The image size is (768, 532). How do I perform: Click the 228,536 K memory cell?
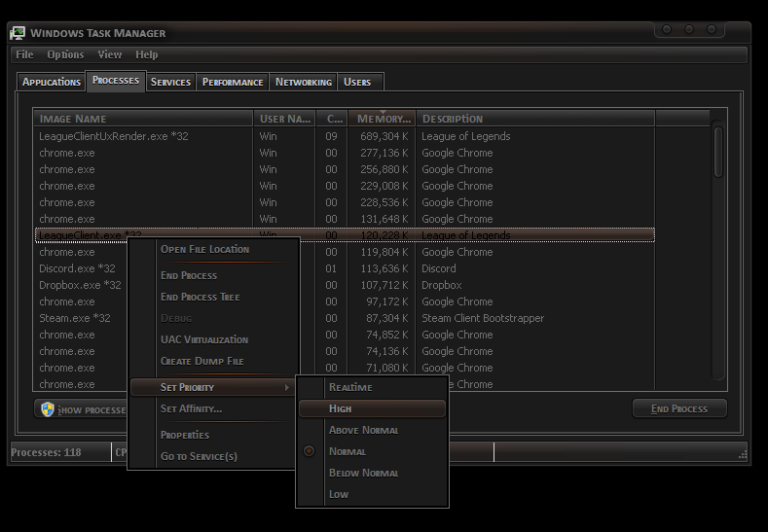384,202
